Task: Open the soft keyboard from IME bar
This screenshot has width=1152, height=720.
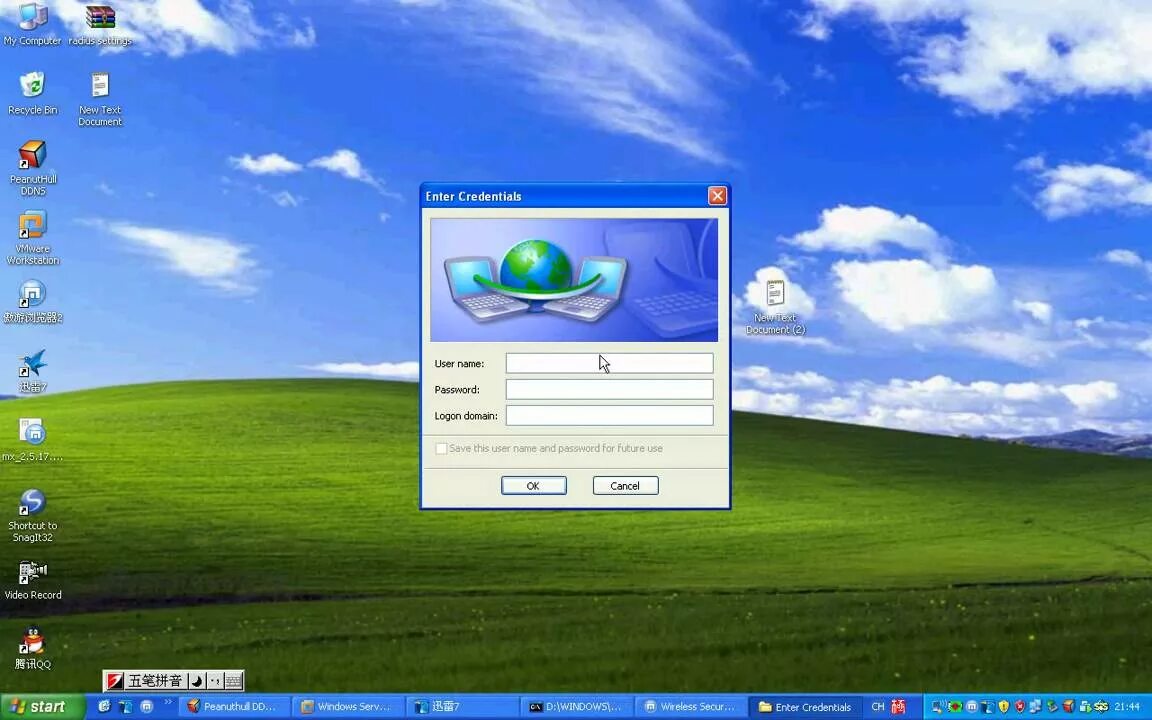Action: point(233,681)
